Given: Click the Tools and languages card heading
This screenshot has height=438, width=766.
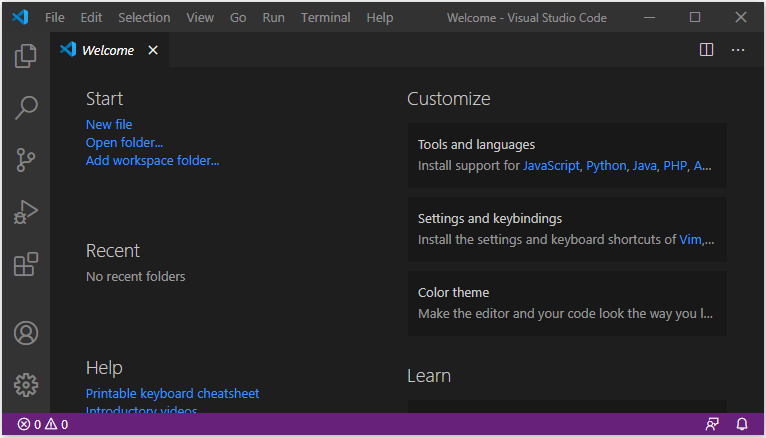Looking at the screenshot, I should pyautogui.click(x=476, y=145).
